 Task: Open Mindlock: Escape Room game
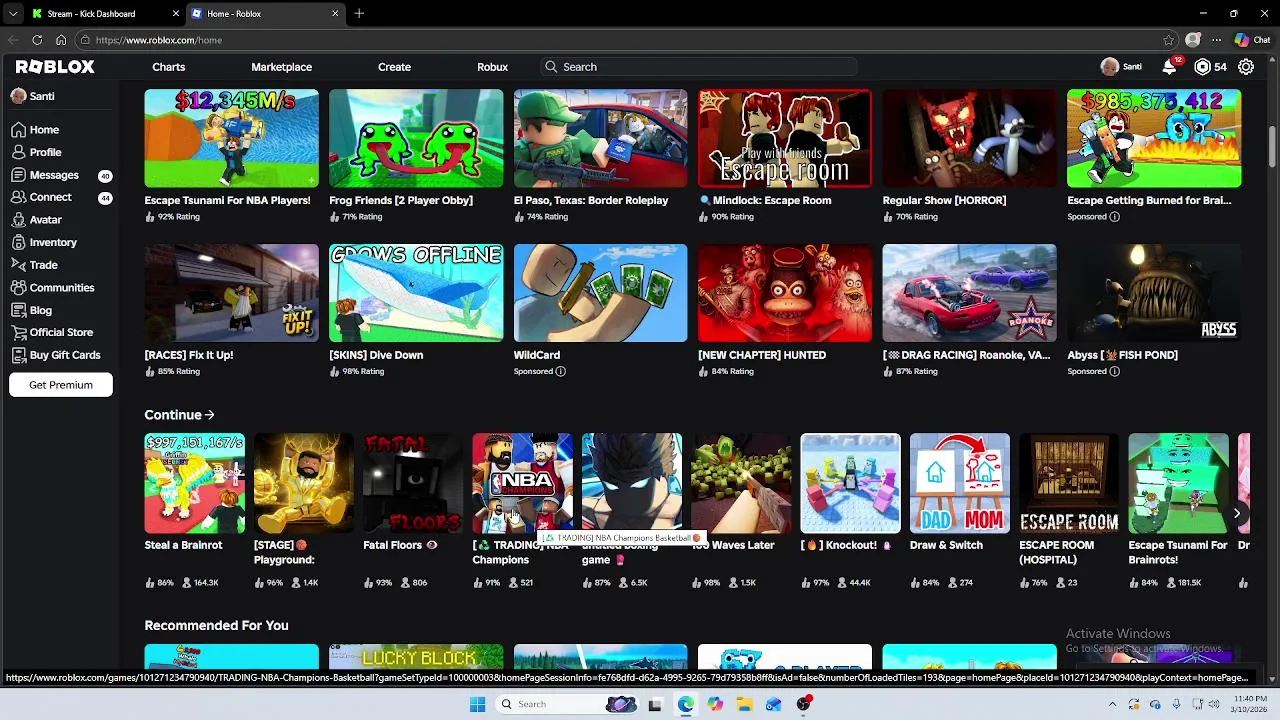coord(785,138)
